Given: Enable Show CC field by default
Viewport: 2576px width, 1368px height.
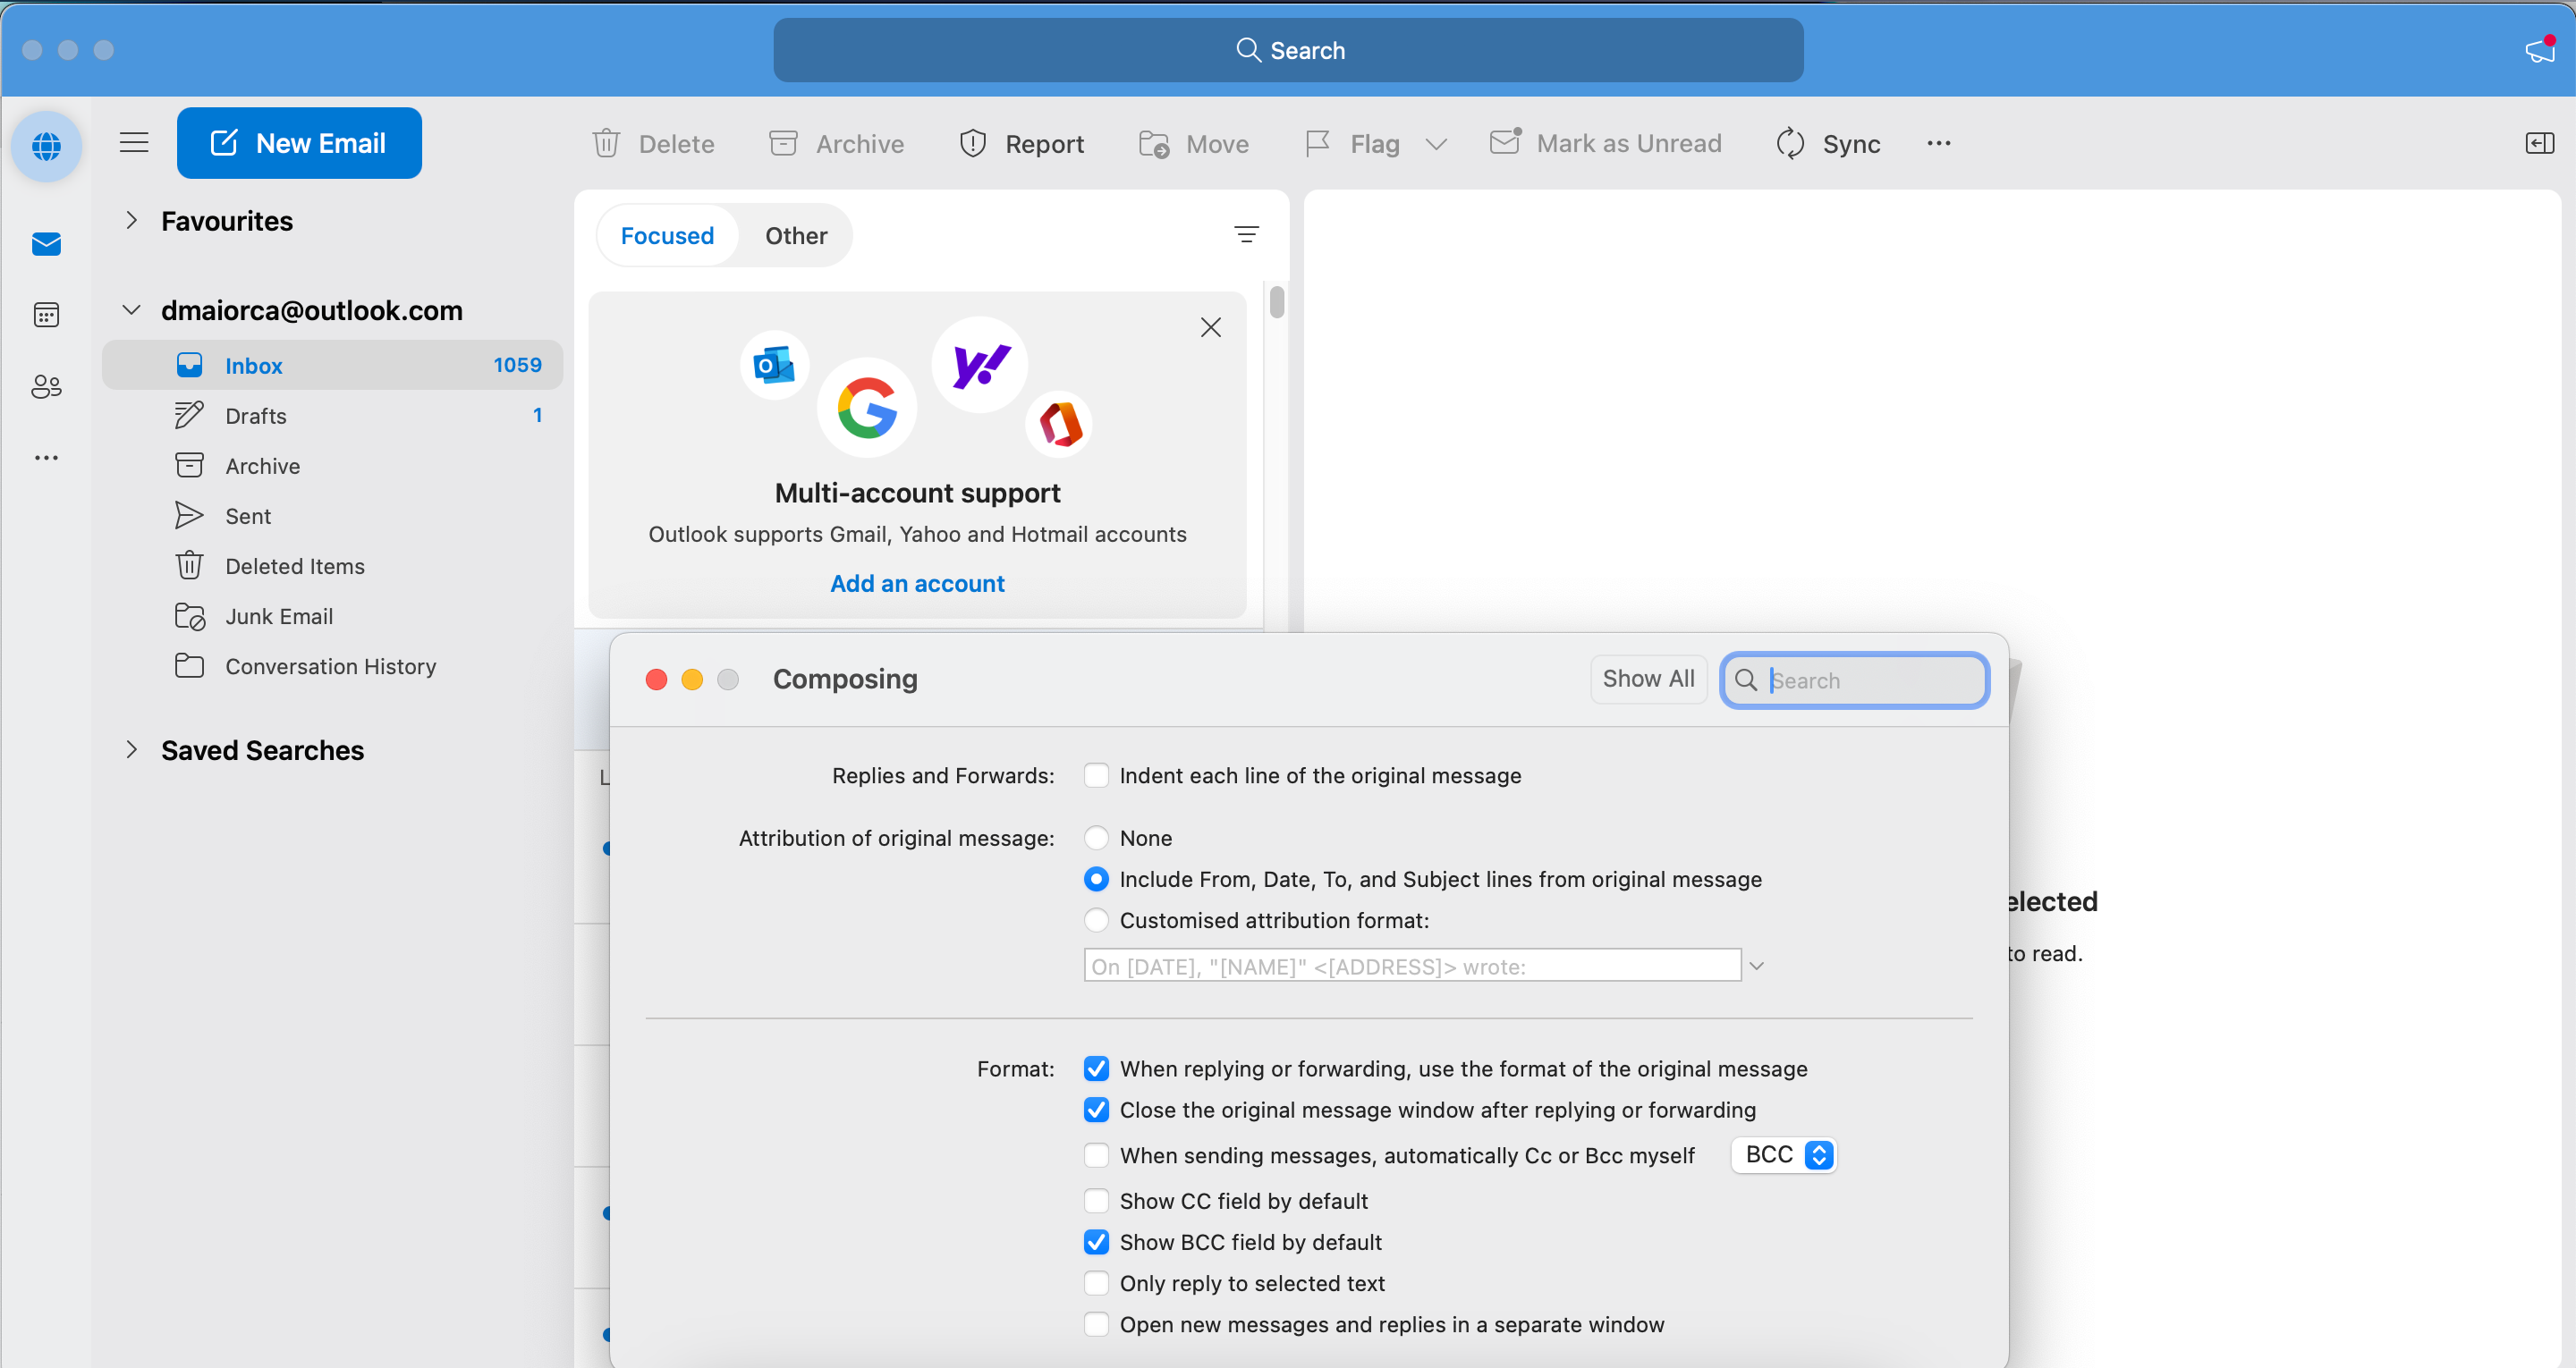Looking at the screenshot, I should pos(1096,1200).
